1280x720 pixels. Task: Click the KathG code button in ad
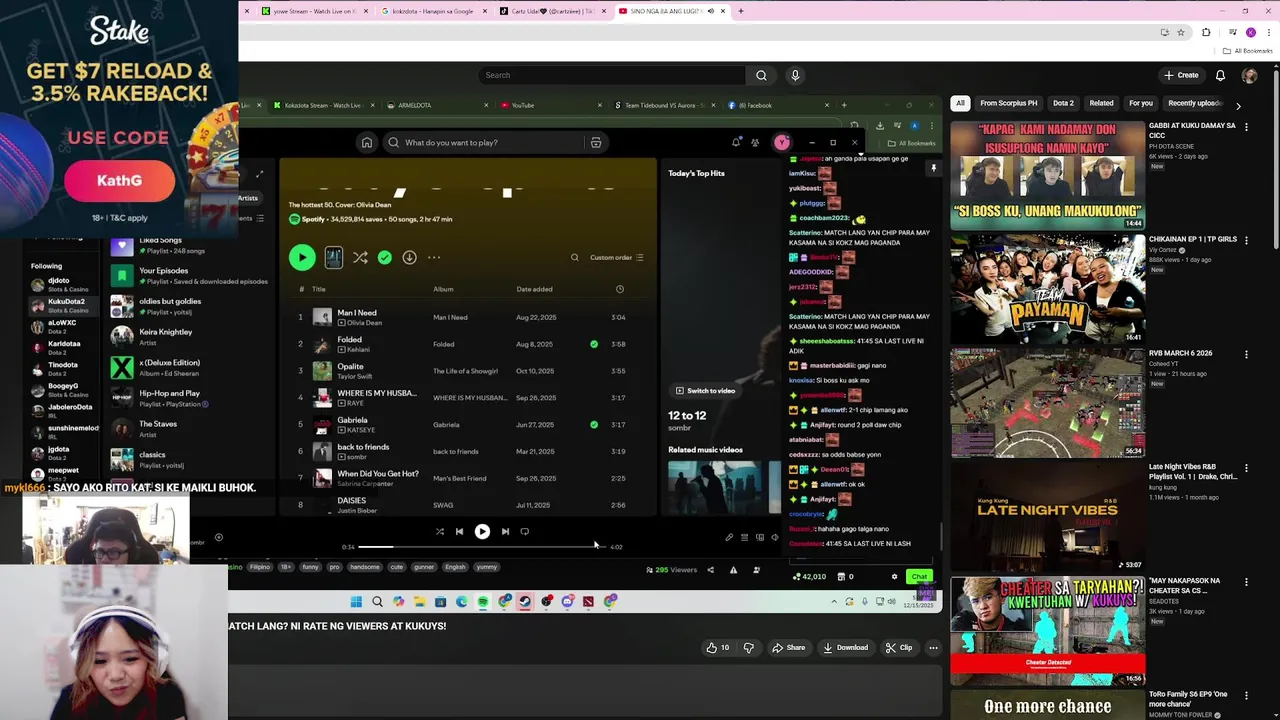pyautogui.click(x=119, y=181)
